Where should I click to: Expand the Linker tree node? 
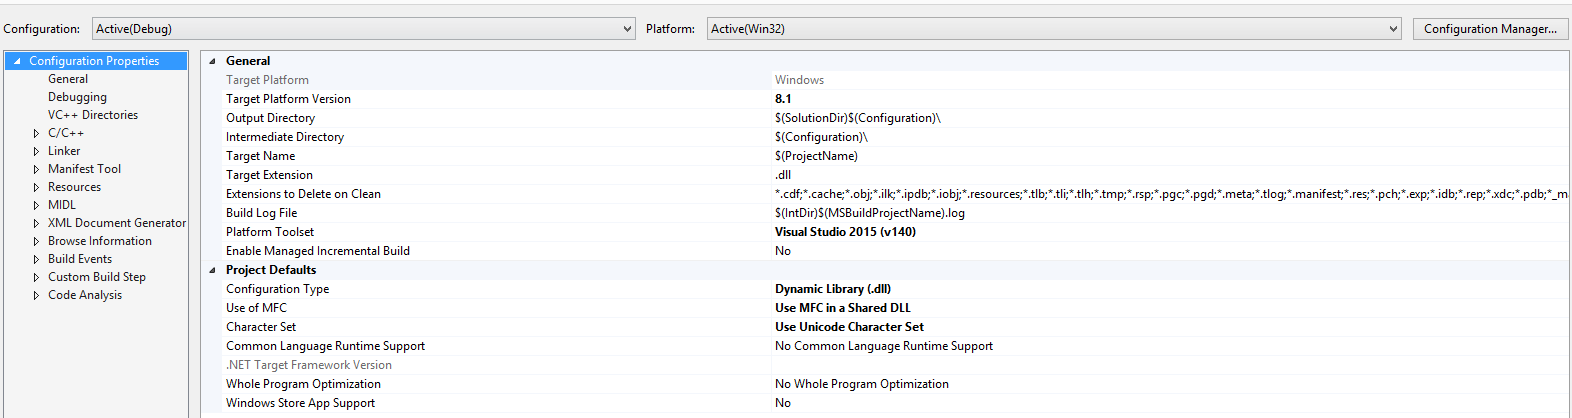click(x=37, y=151)
